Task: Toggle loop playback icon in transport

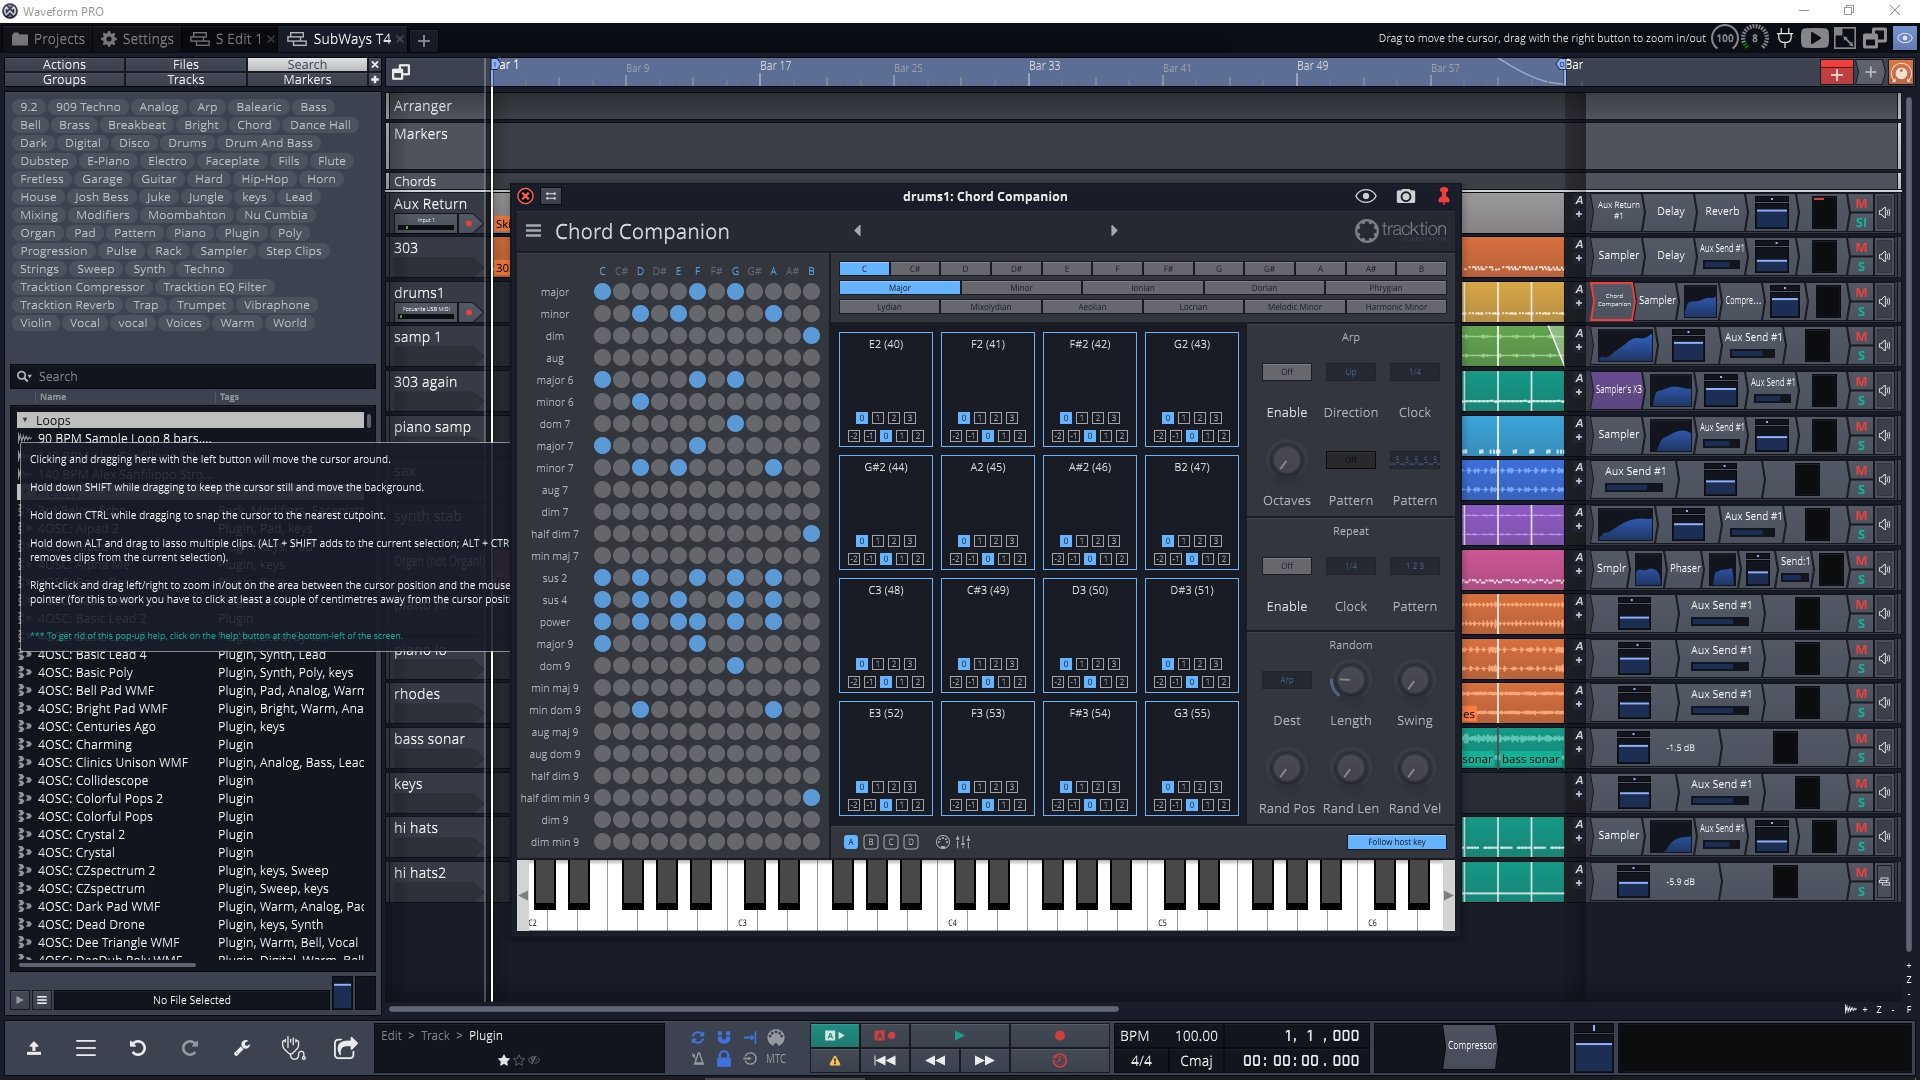Action: 697,1037
